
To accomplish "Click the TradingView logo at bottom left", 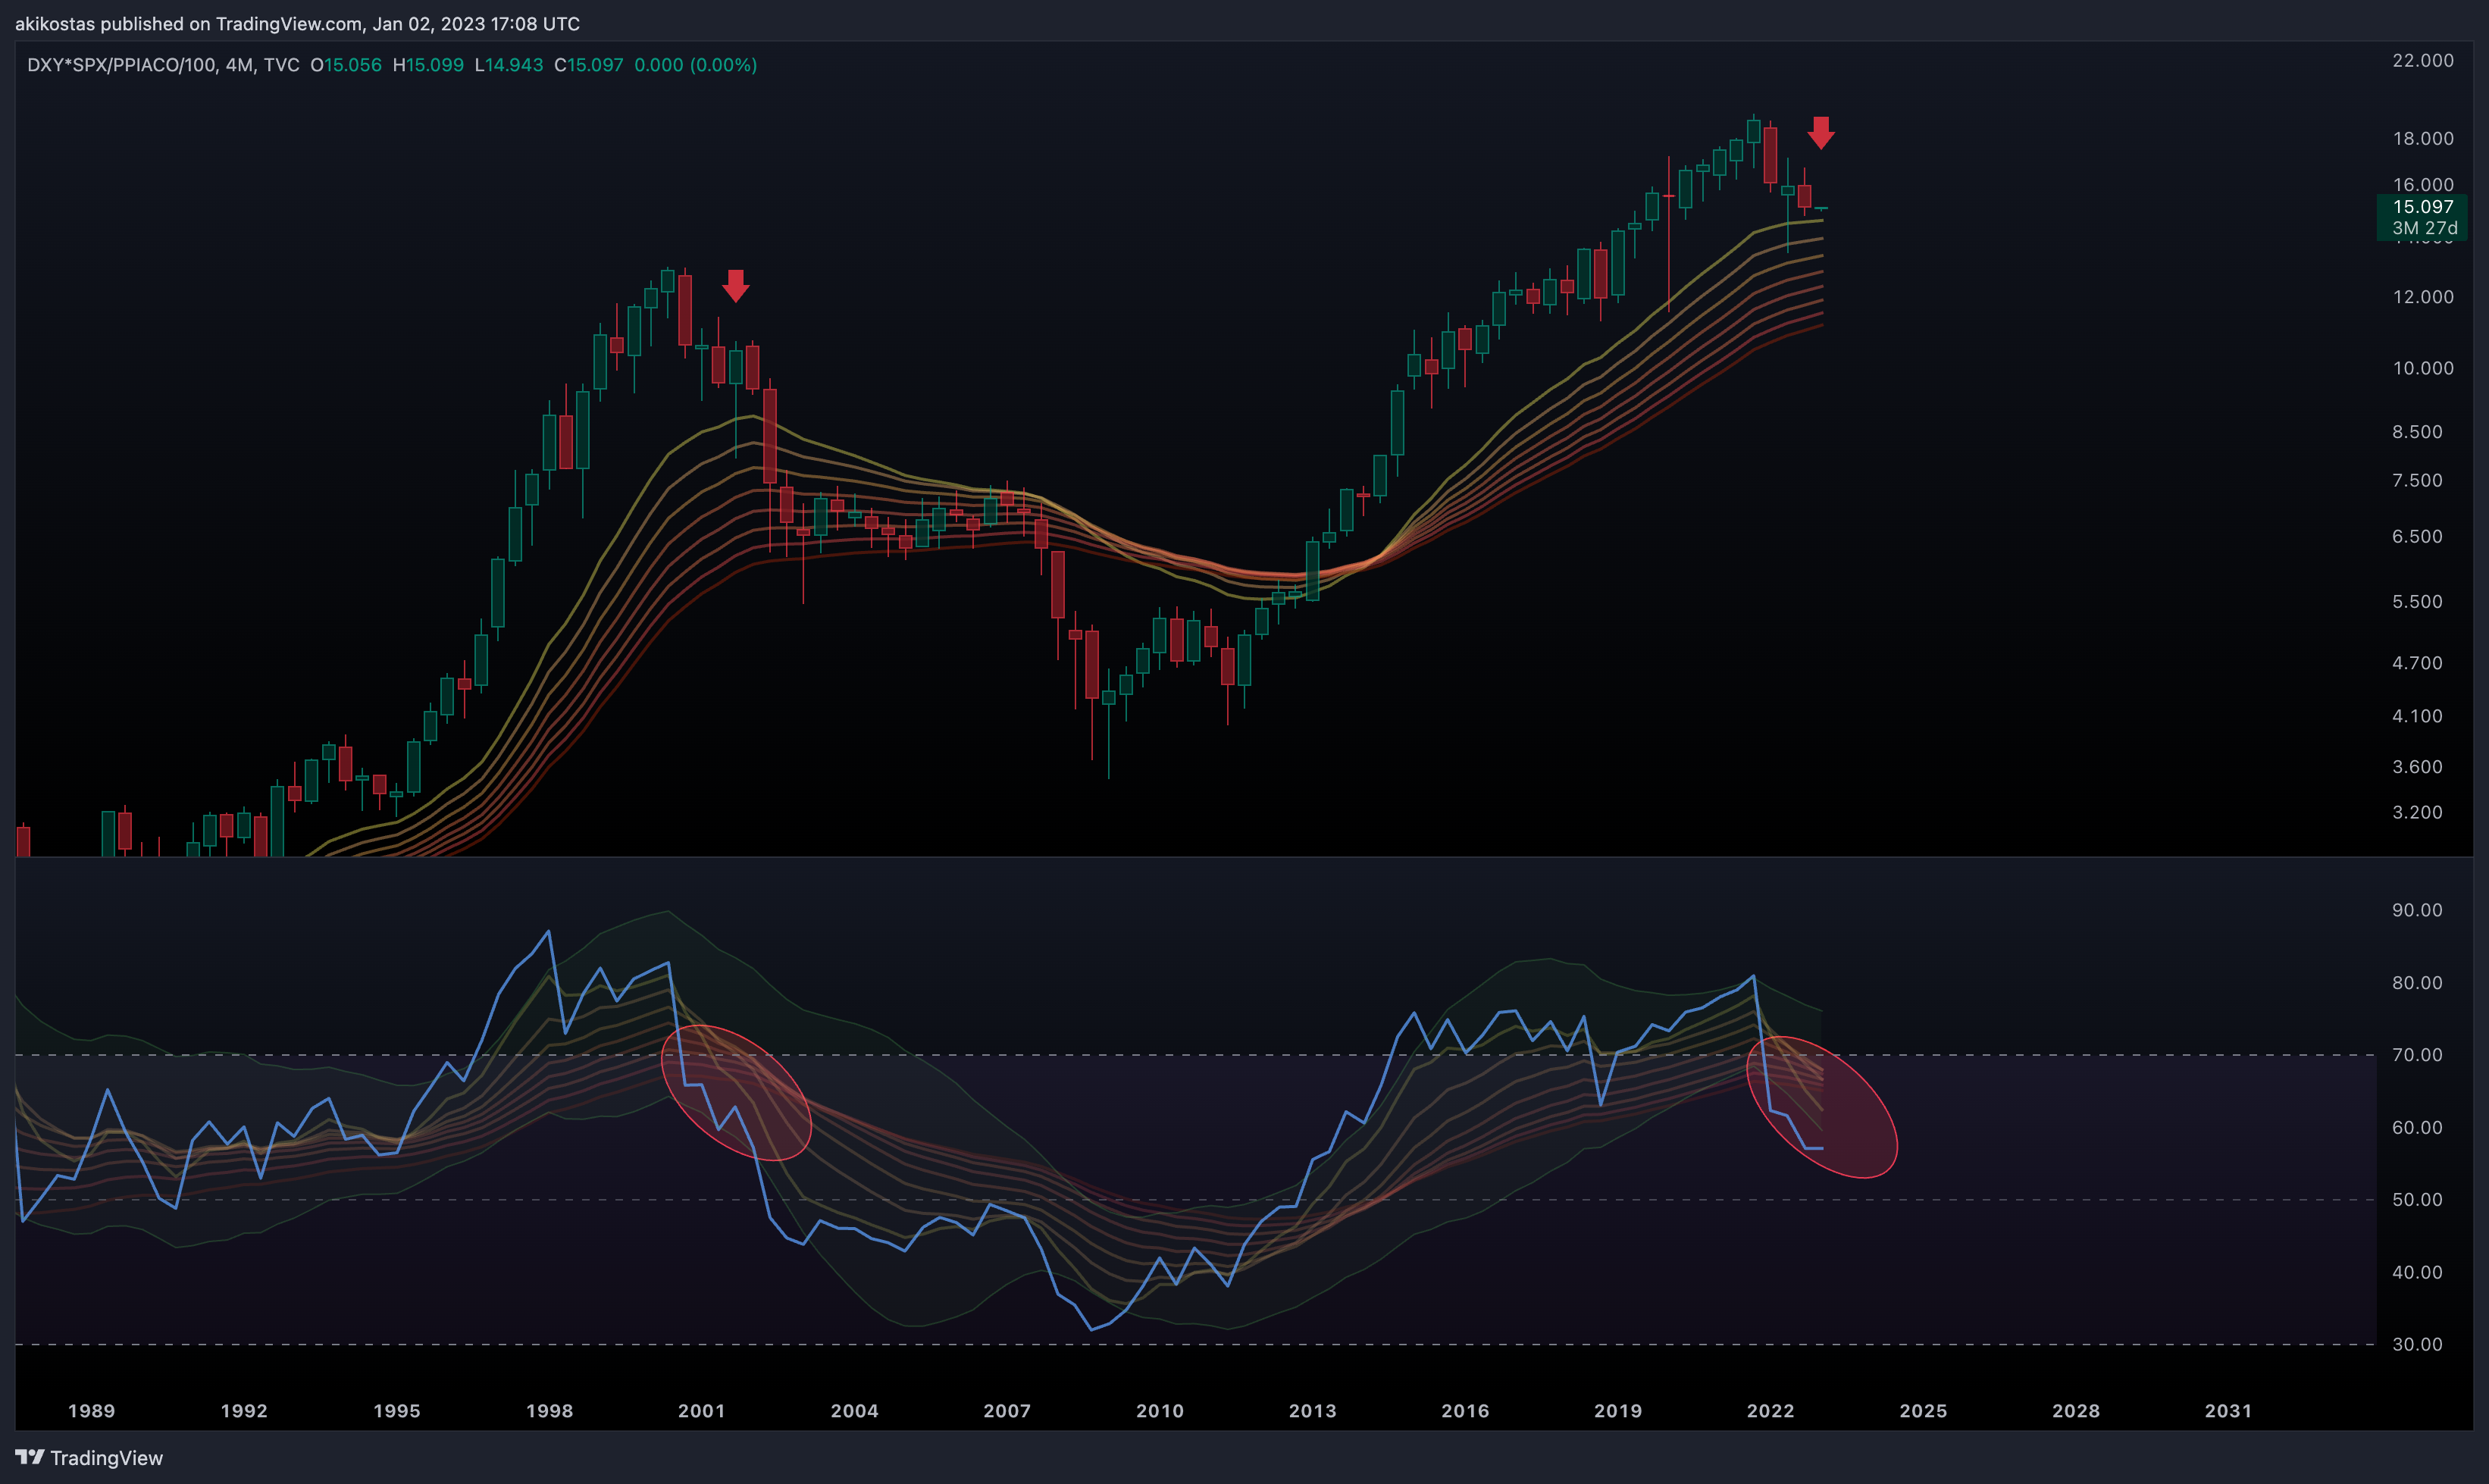I will pos(89,1458).
